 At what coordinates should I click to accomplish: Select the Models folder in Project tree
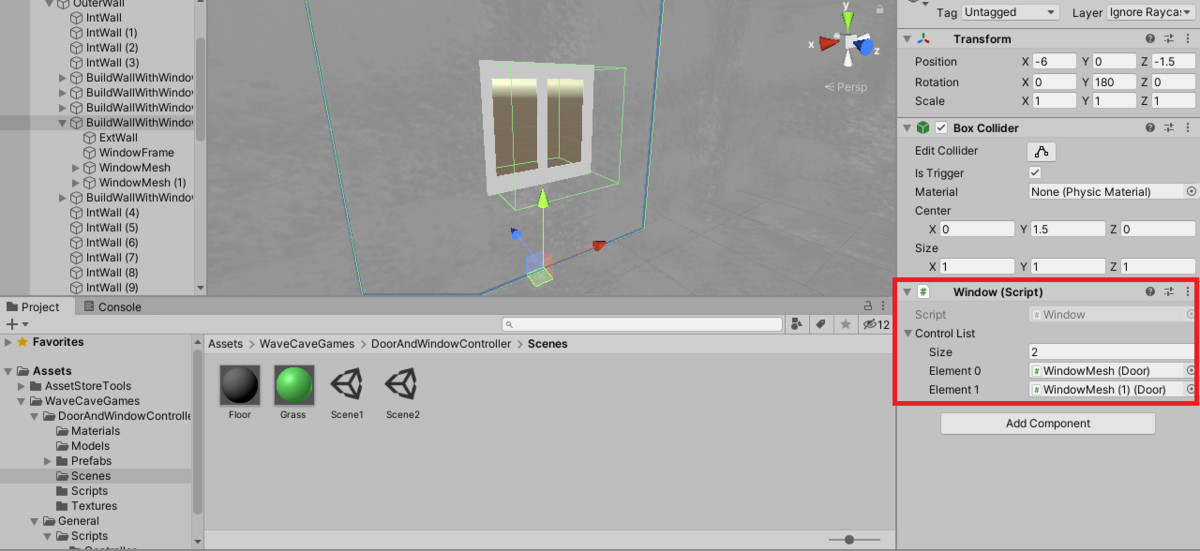tap(90, 446)
